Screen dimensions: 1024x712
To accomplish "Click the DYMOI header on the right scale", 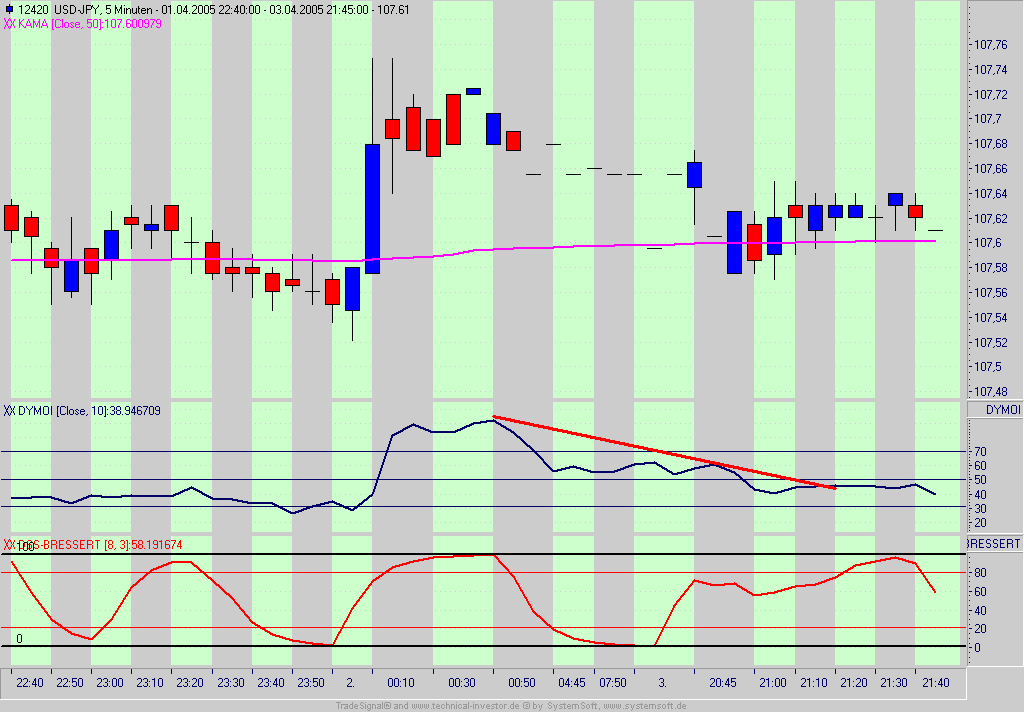I will (1002, 410).
